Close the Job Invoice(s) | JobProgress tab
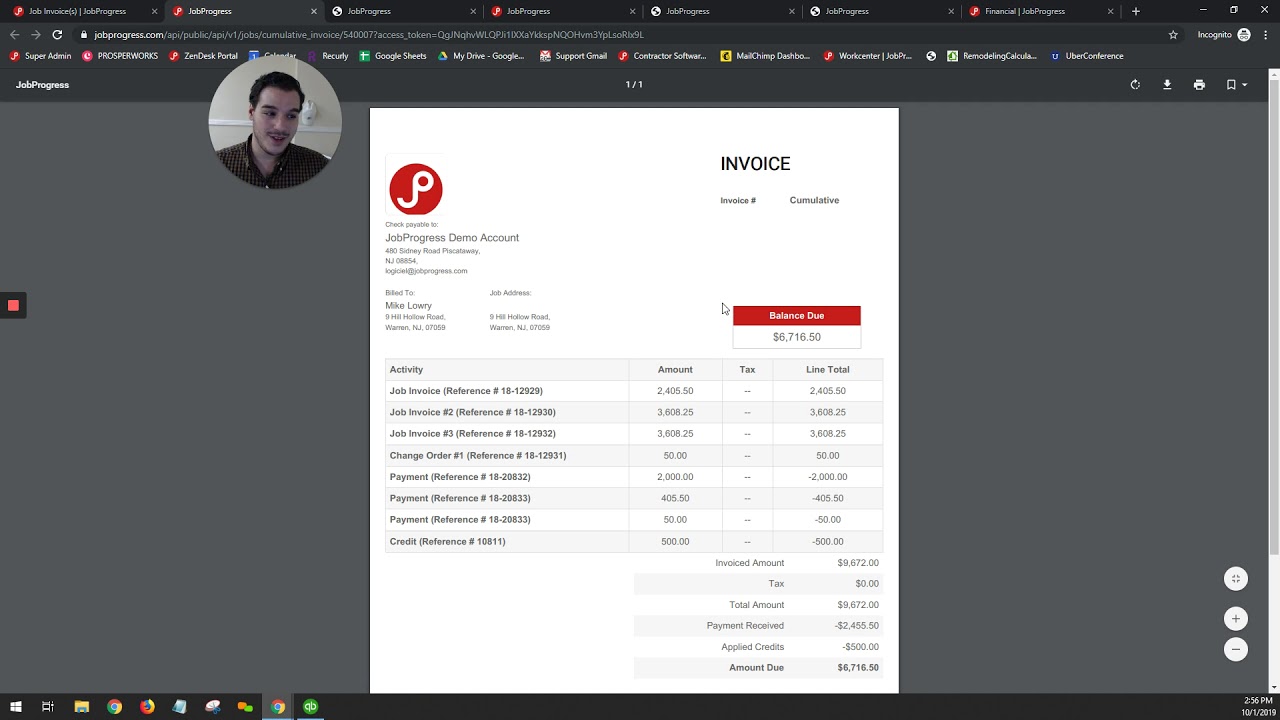Screen dimensions: 1280x720 154,11
